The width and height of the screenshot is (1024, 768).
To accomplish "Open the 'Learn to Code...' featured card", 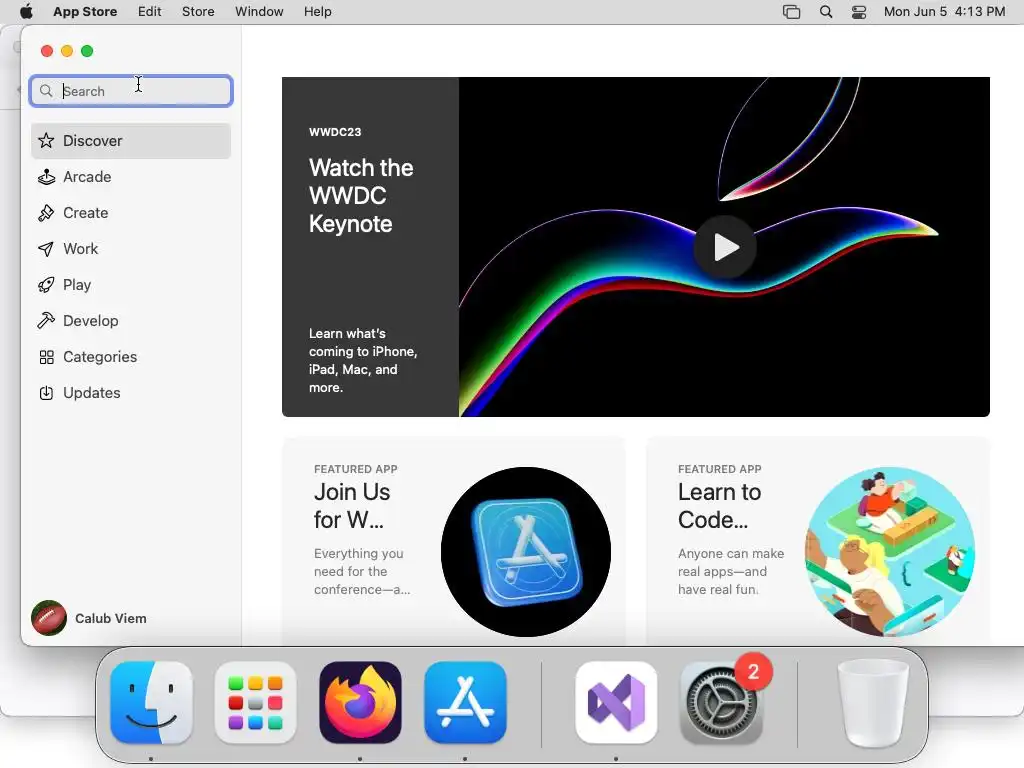I will coord(818,541).
